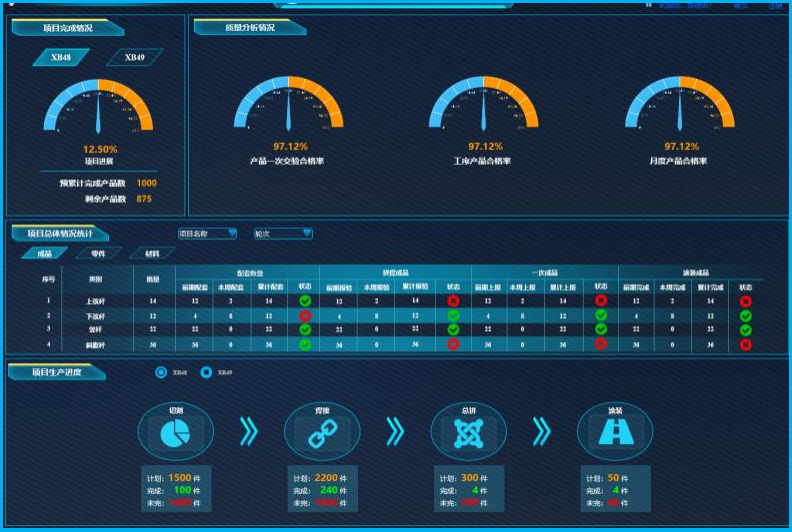The width and height of the screenshot is (792, 532).
Task: Click 切割 completed value 100
Action: click(182, 490)
